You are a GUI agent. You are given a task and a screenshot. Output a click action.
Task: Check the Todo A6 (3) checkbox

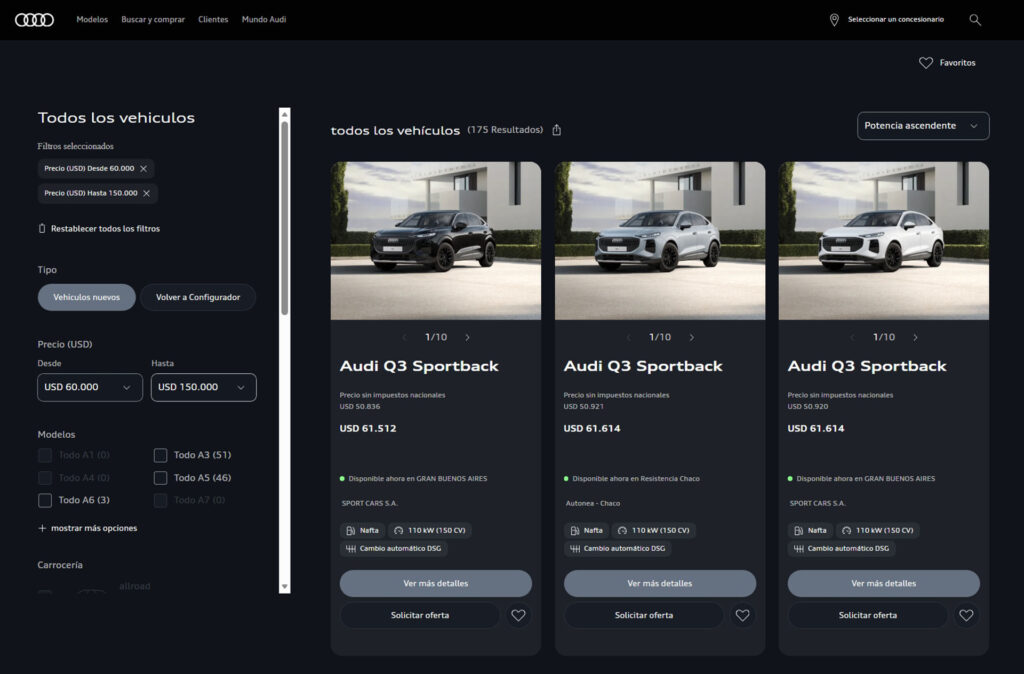(44, 500)
